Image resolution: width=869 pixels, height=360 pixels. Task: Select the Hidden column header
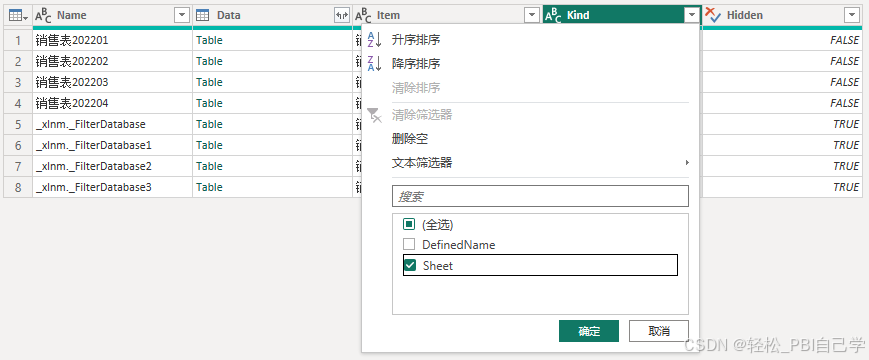[782, 16]
